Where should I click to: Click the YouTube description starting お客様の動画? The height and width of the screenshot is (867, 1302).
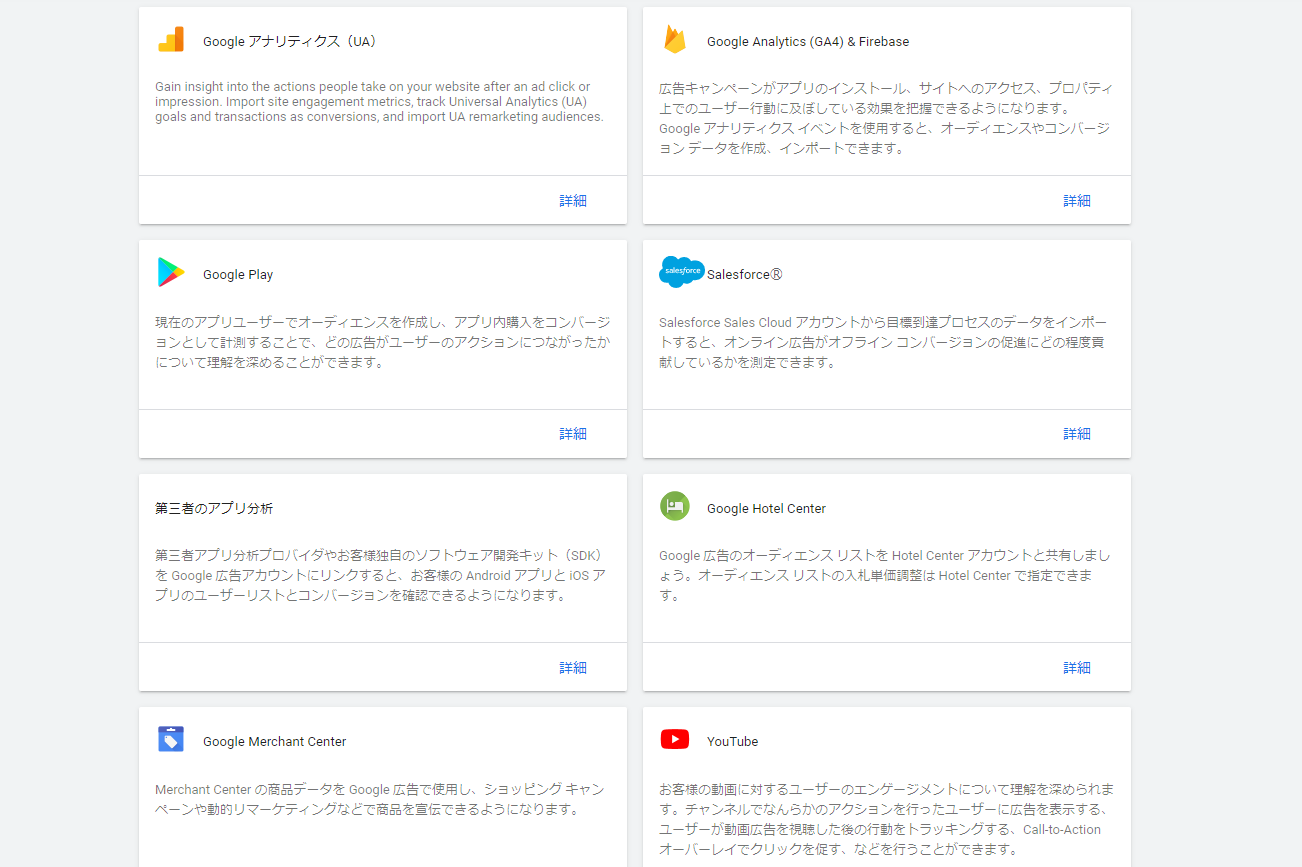point(887,820)
